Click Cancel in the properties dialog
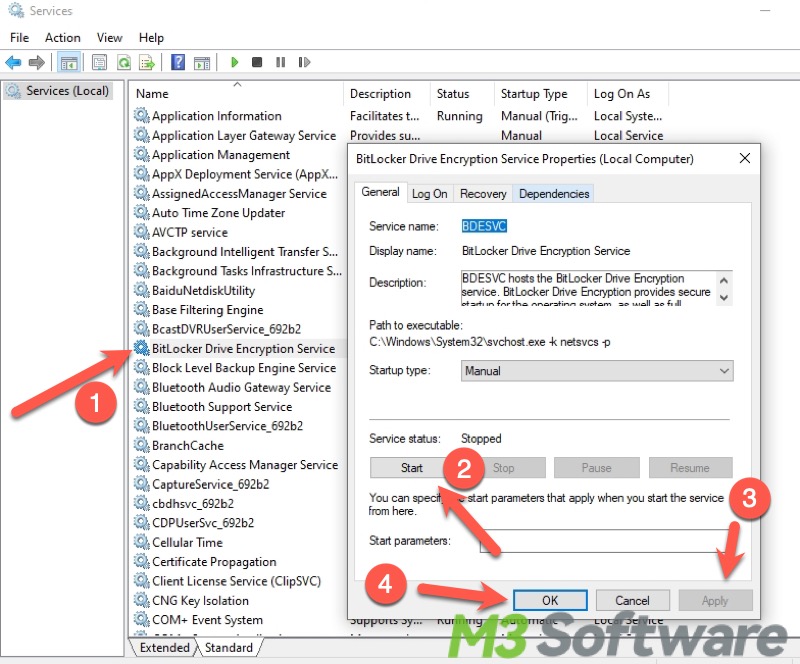 click(x=632, y=601)
